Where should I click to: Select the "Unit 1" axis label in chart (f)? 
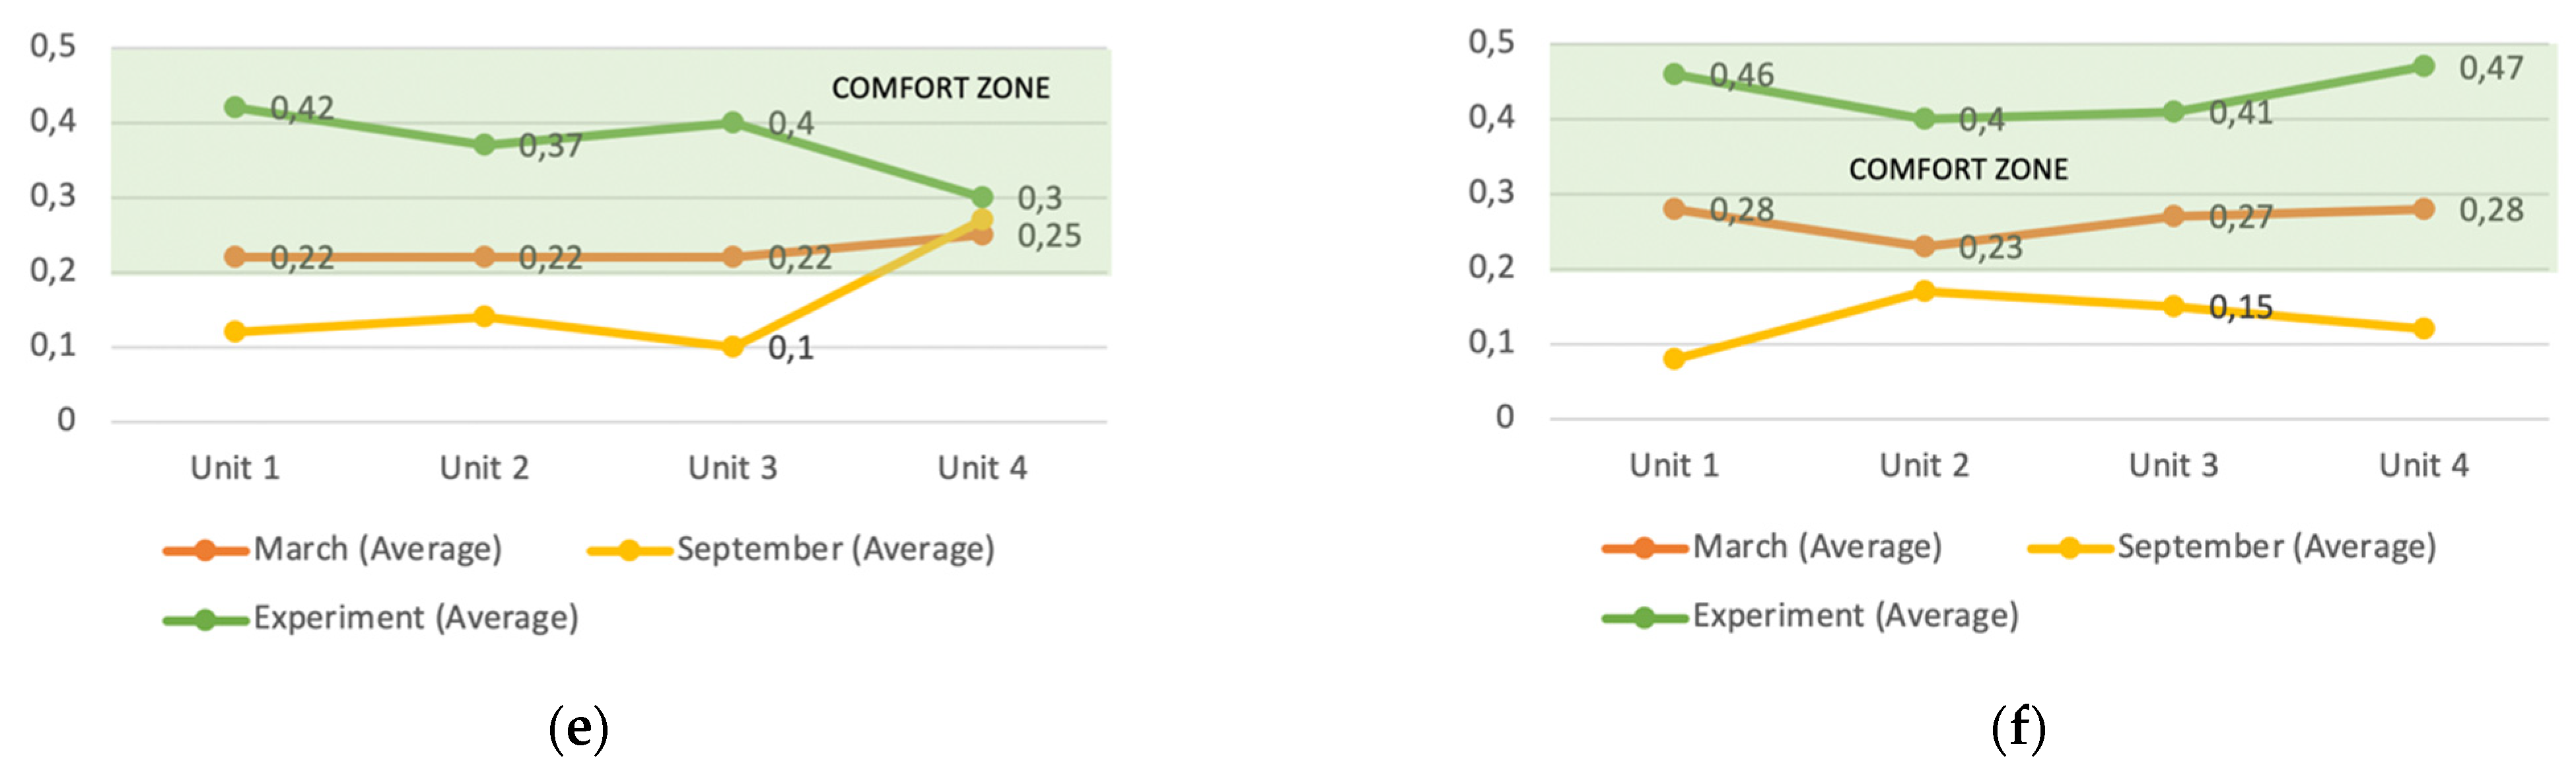[1674, 465]
